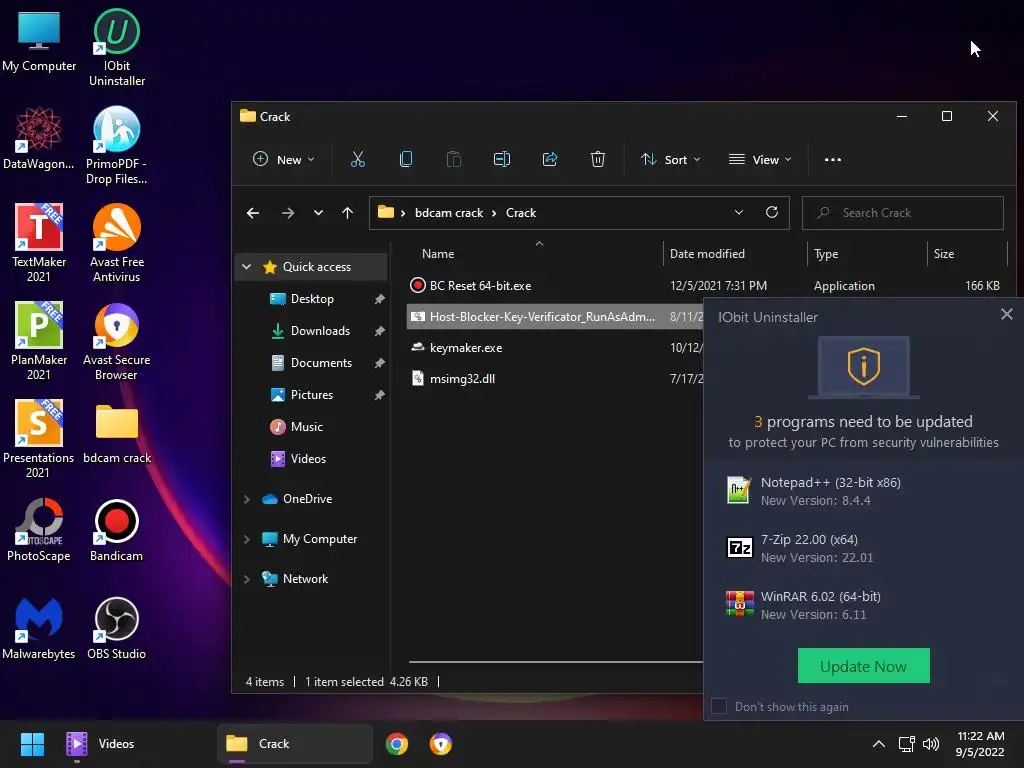
Task: Click the Delete trash icon in toolbar
Action: (x=598, y=159)
